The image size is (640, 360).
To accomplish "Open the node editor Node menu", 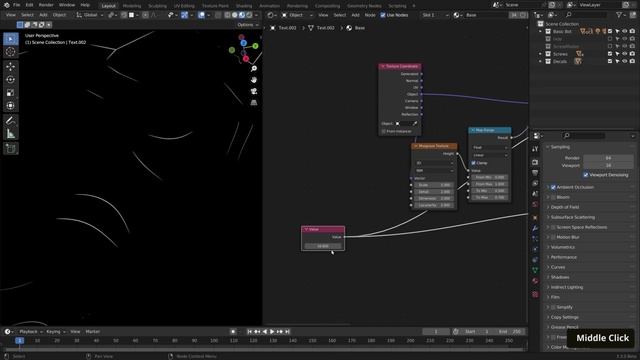I will (370, 15).
